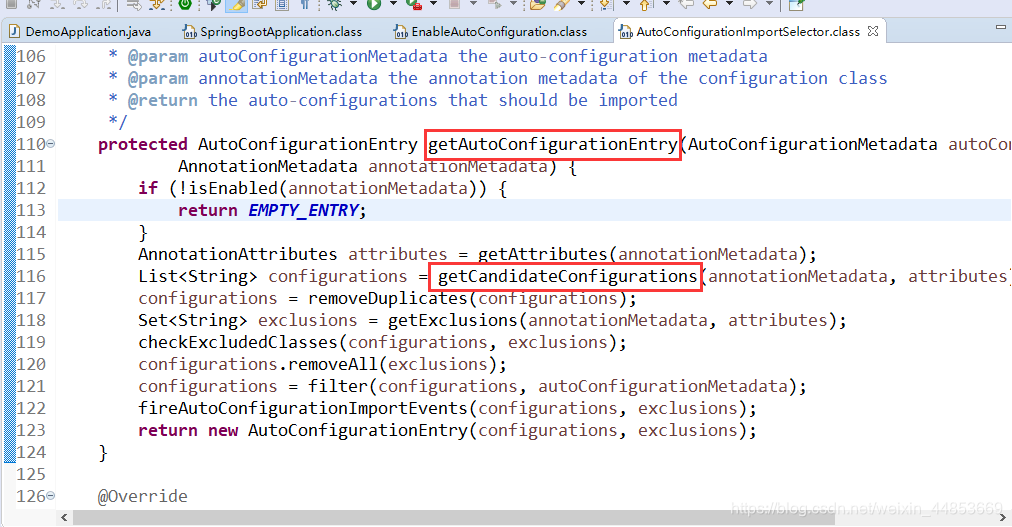Screen dimensions: 1012x527
Task: Click configurations.removeAll on line 120
Action: tap(258, 364)
